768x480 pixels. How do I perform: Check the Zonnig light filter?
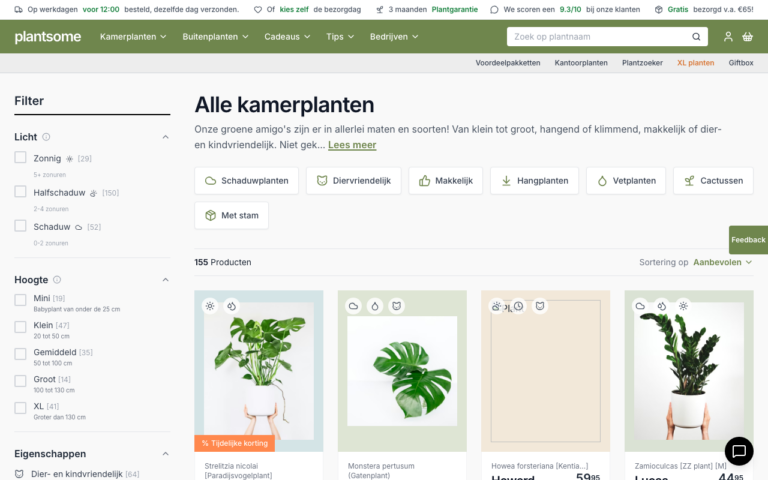pos(20,157)
